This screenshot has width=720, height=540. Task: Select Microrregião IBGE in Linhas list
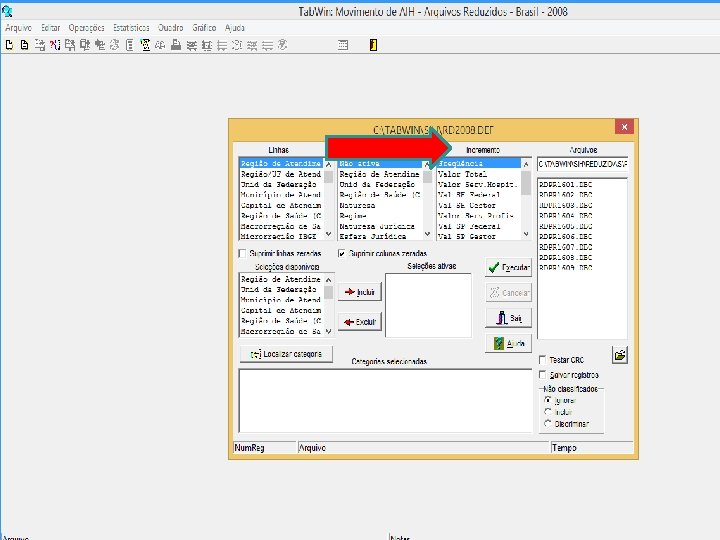[281, 236]
